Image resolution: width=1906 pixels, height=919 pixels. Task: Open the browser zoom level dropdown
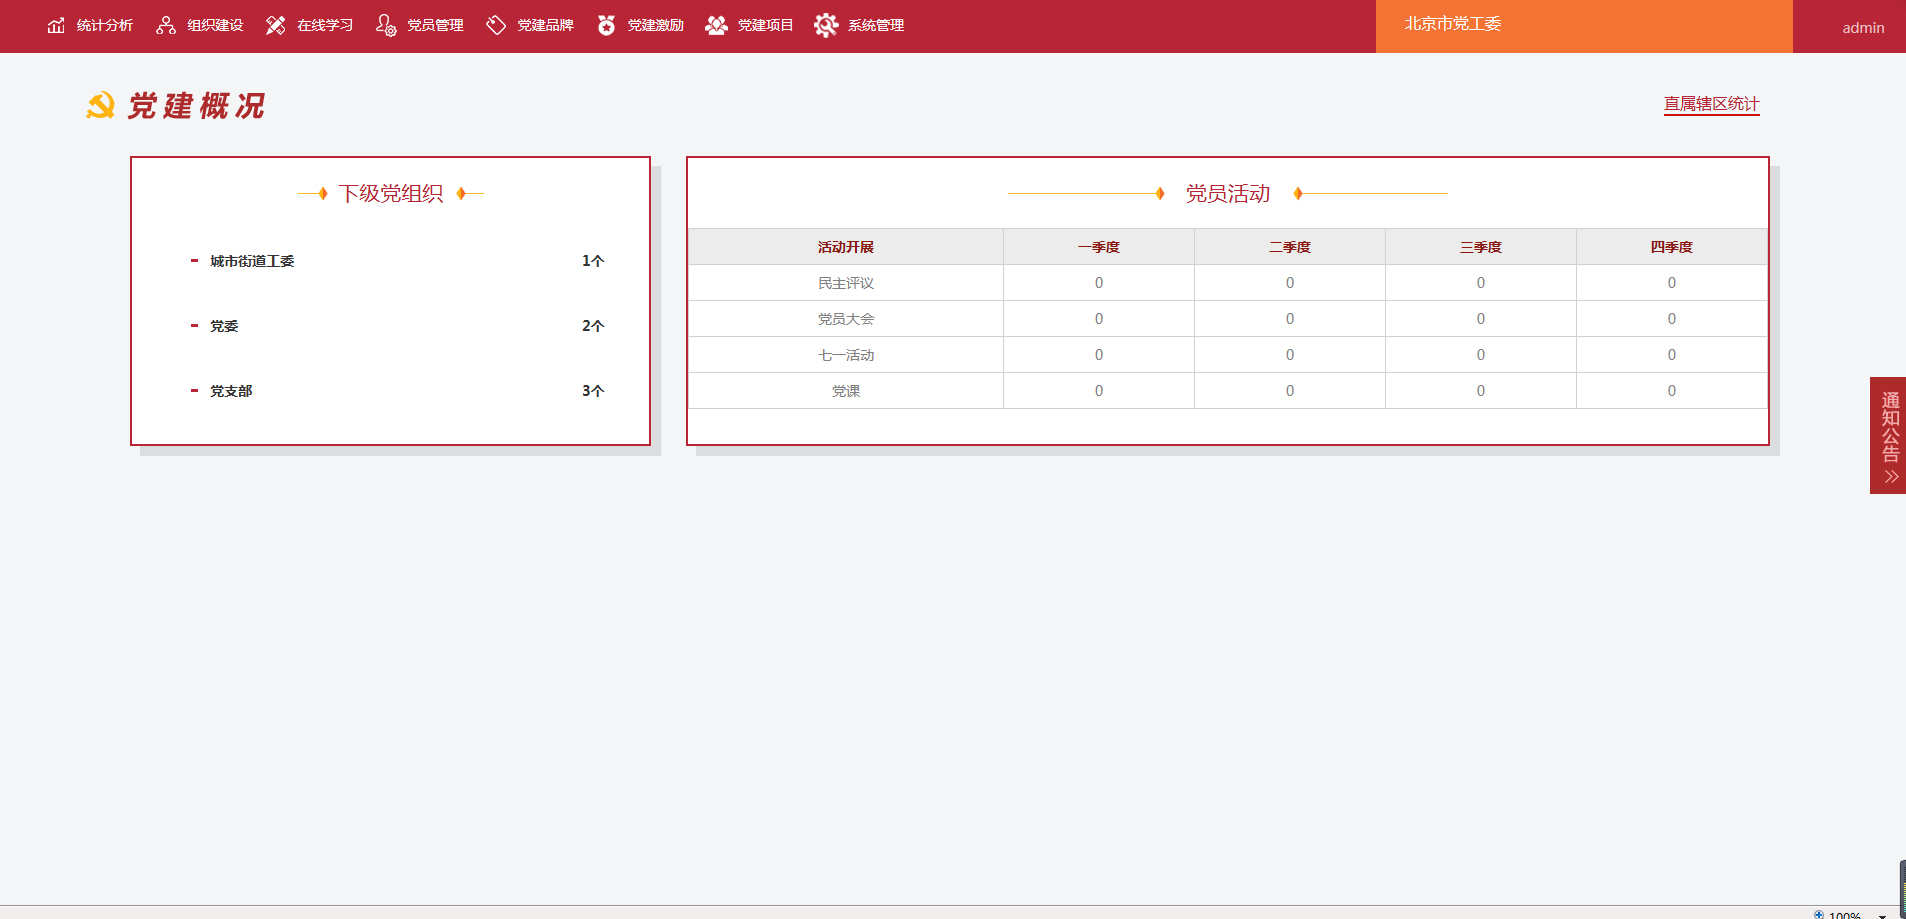point(1882,915)
